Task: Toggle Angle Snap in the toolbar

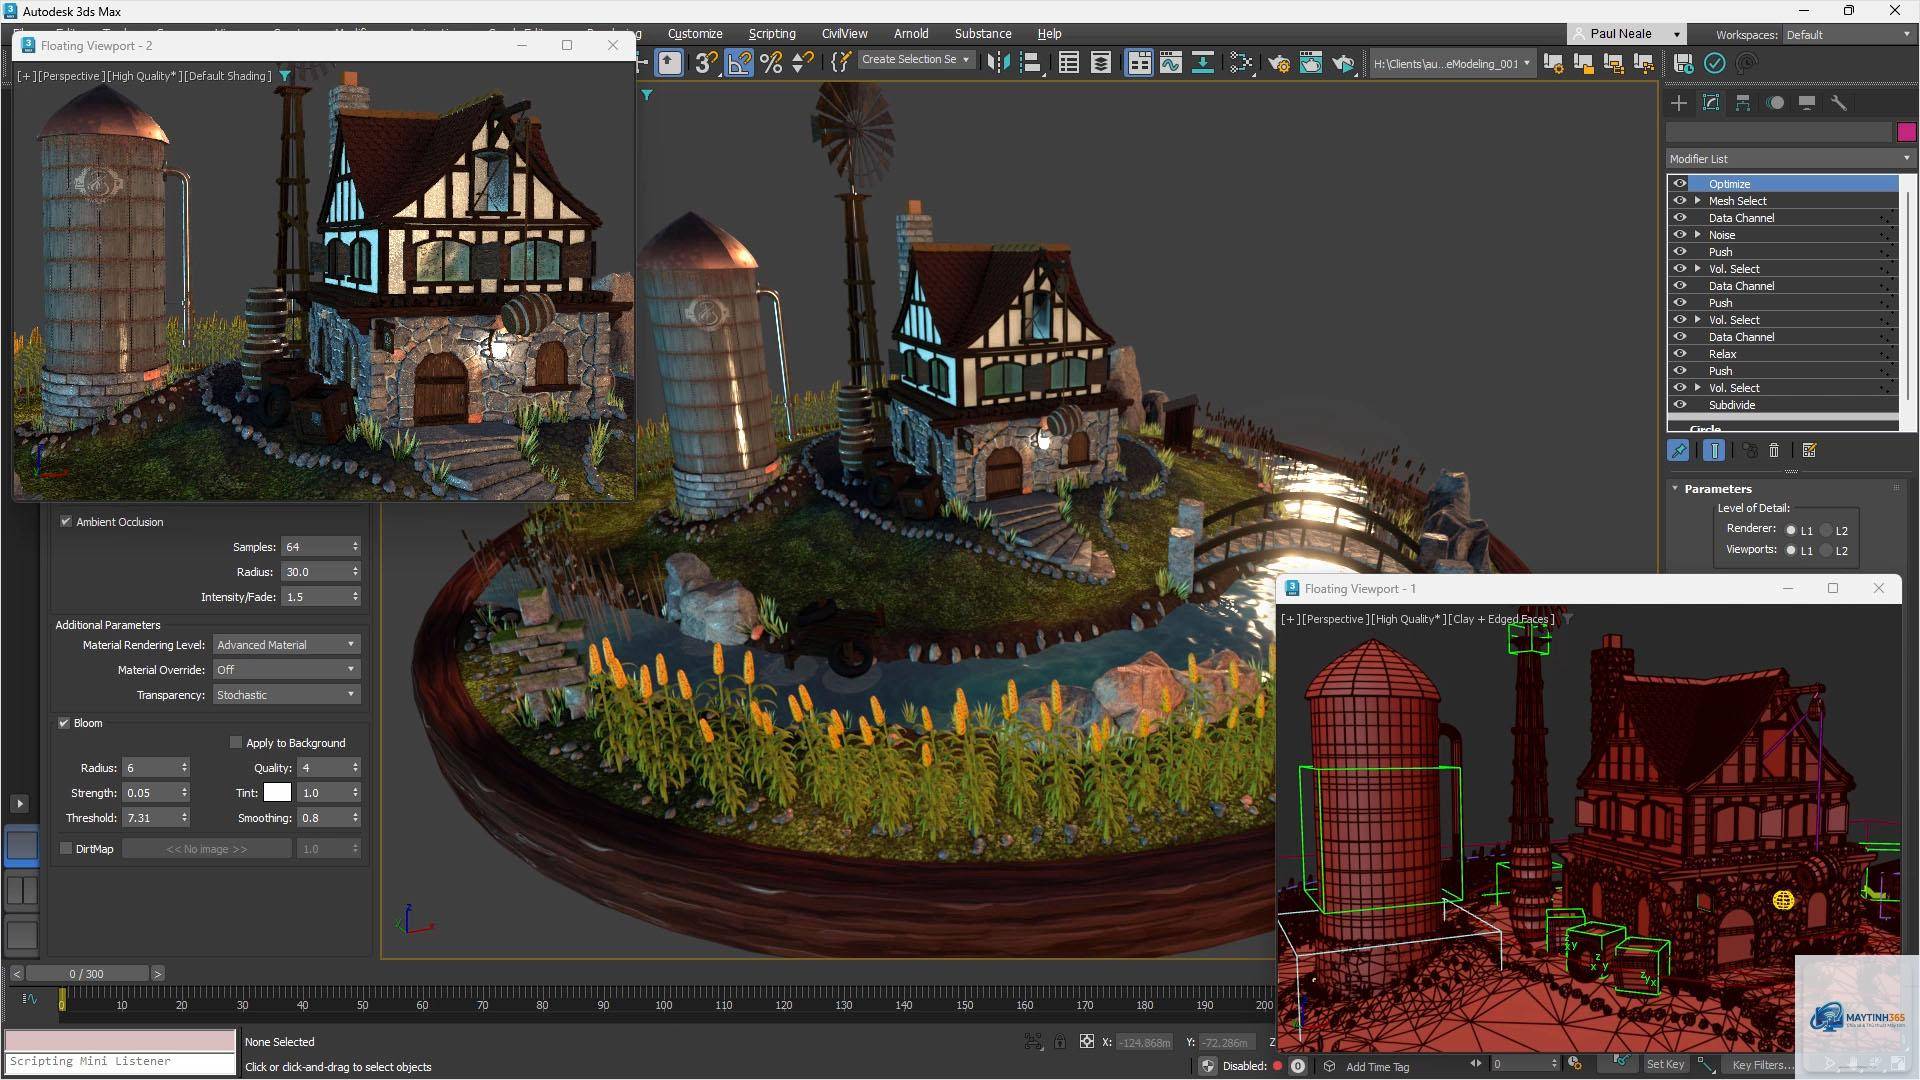Action: [x=739, y=63]
